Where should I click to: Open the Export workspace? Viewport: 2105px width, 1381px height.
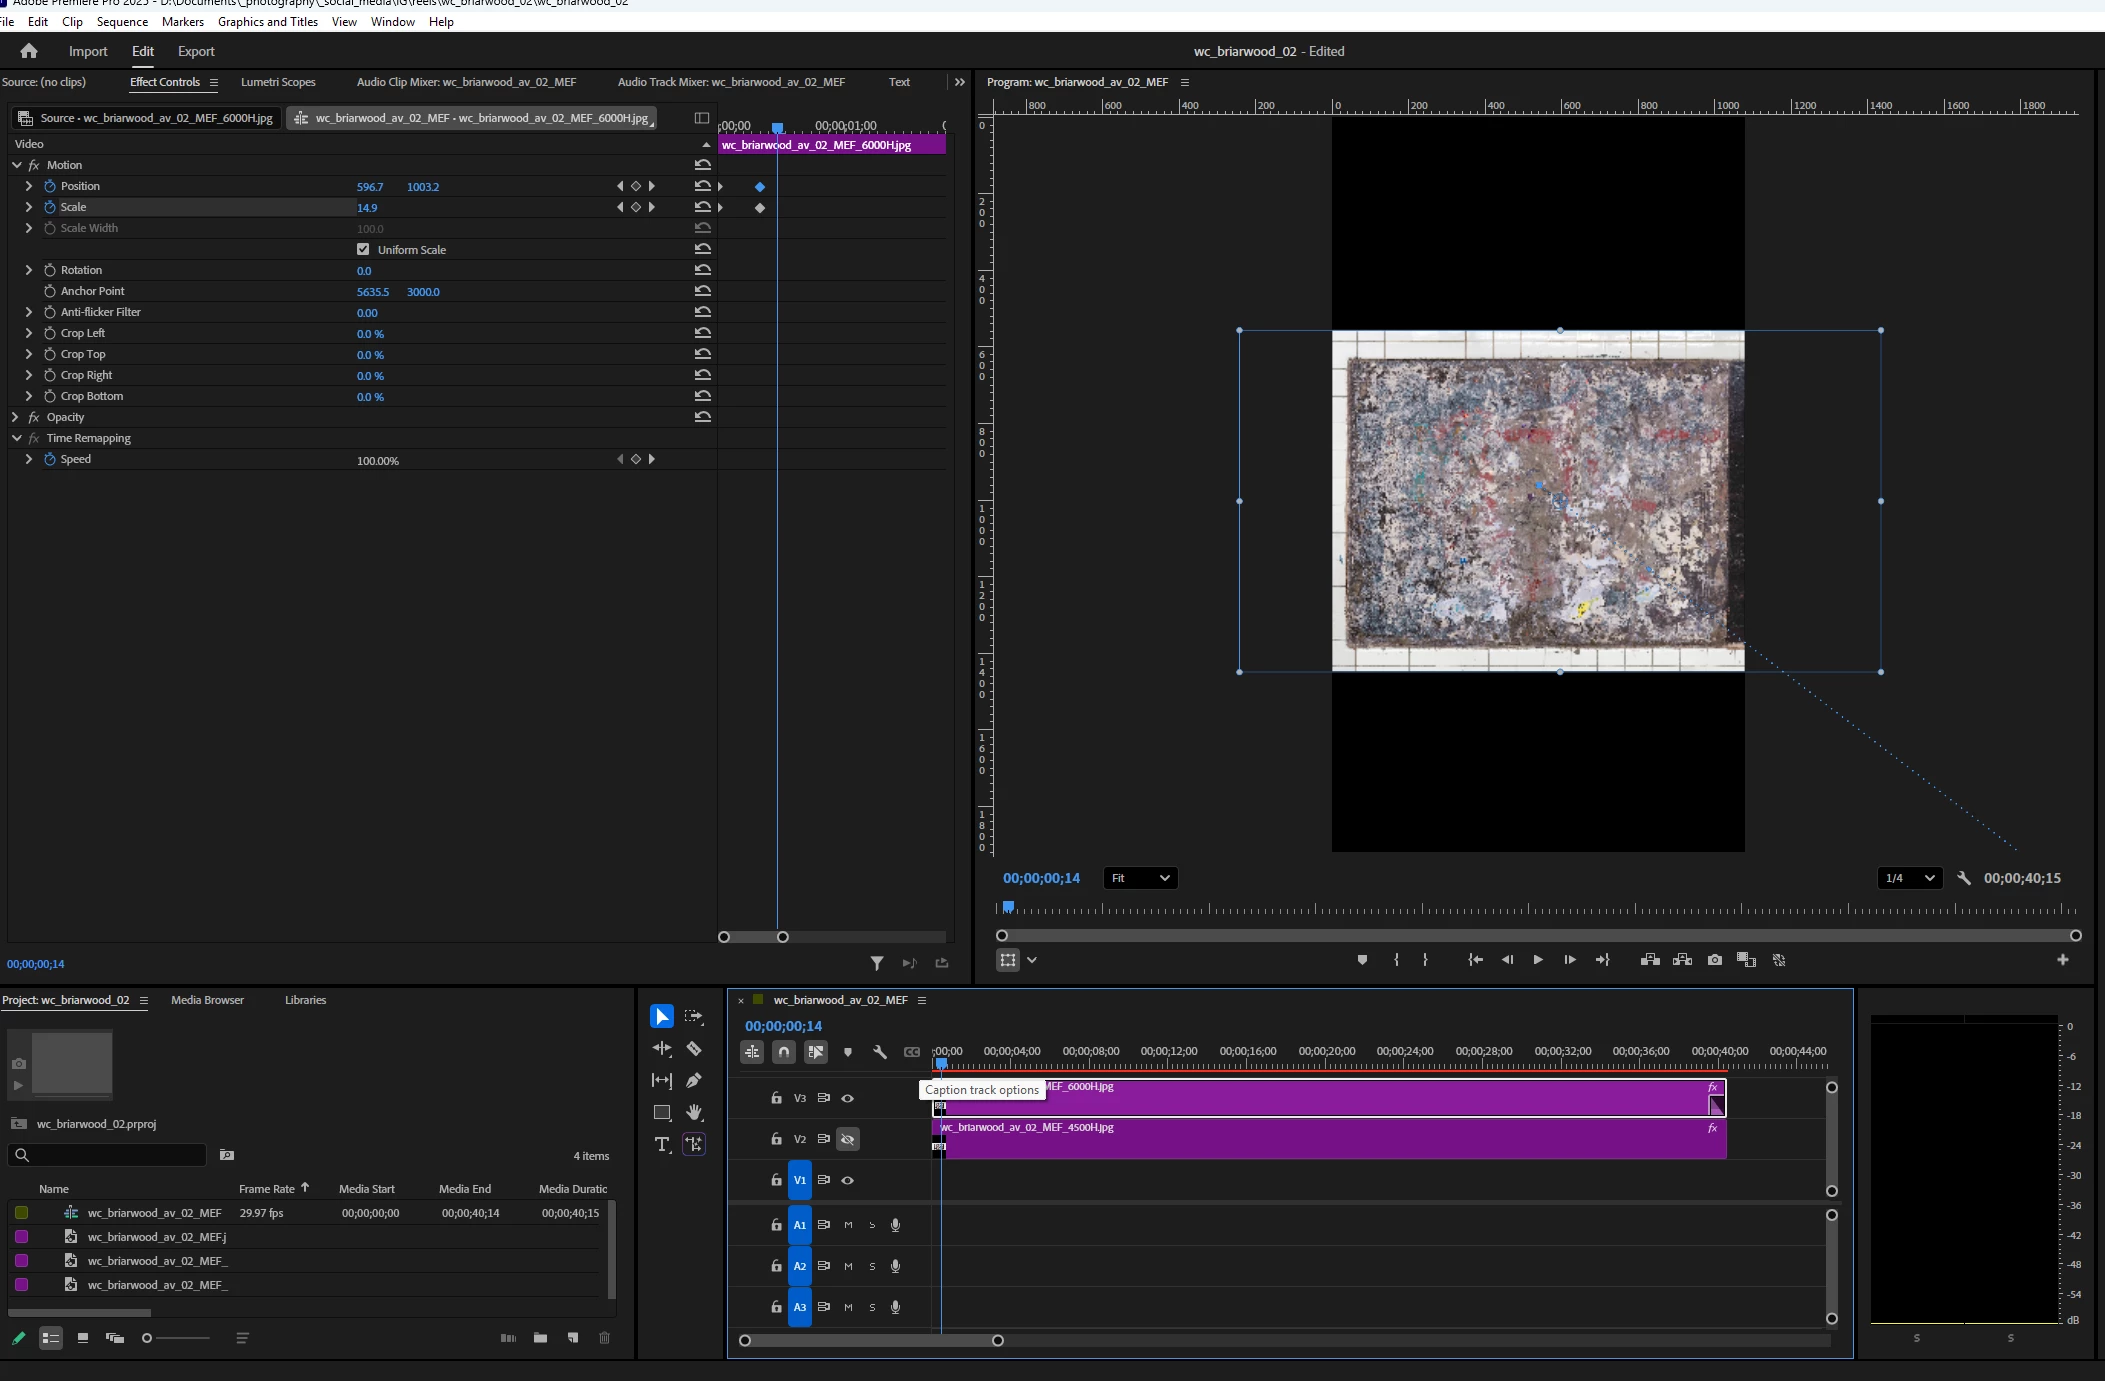point(196,51)
